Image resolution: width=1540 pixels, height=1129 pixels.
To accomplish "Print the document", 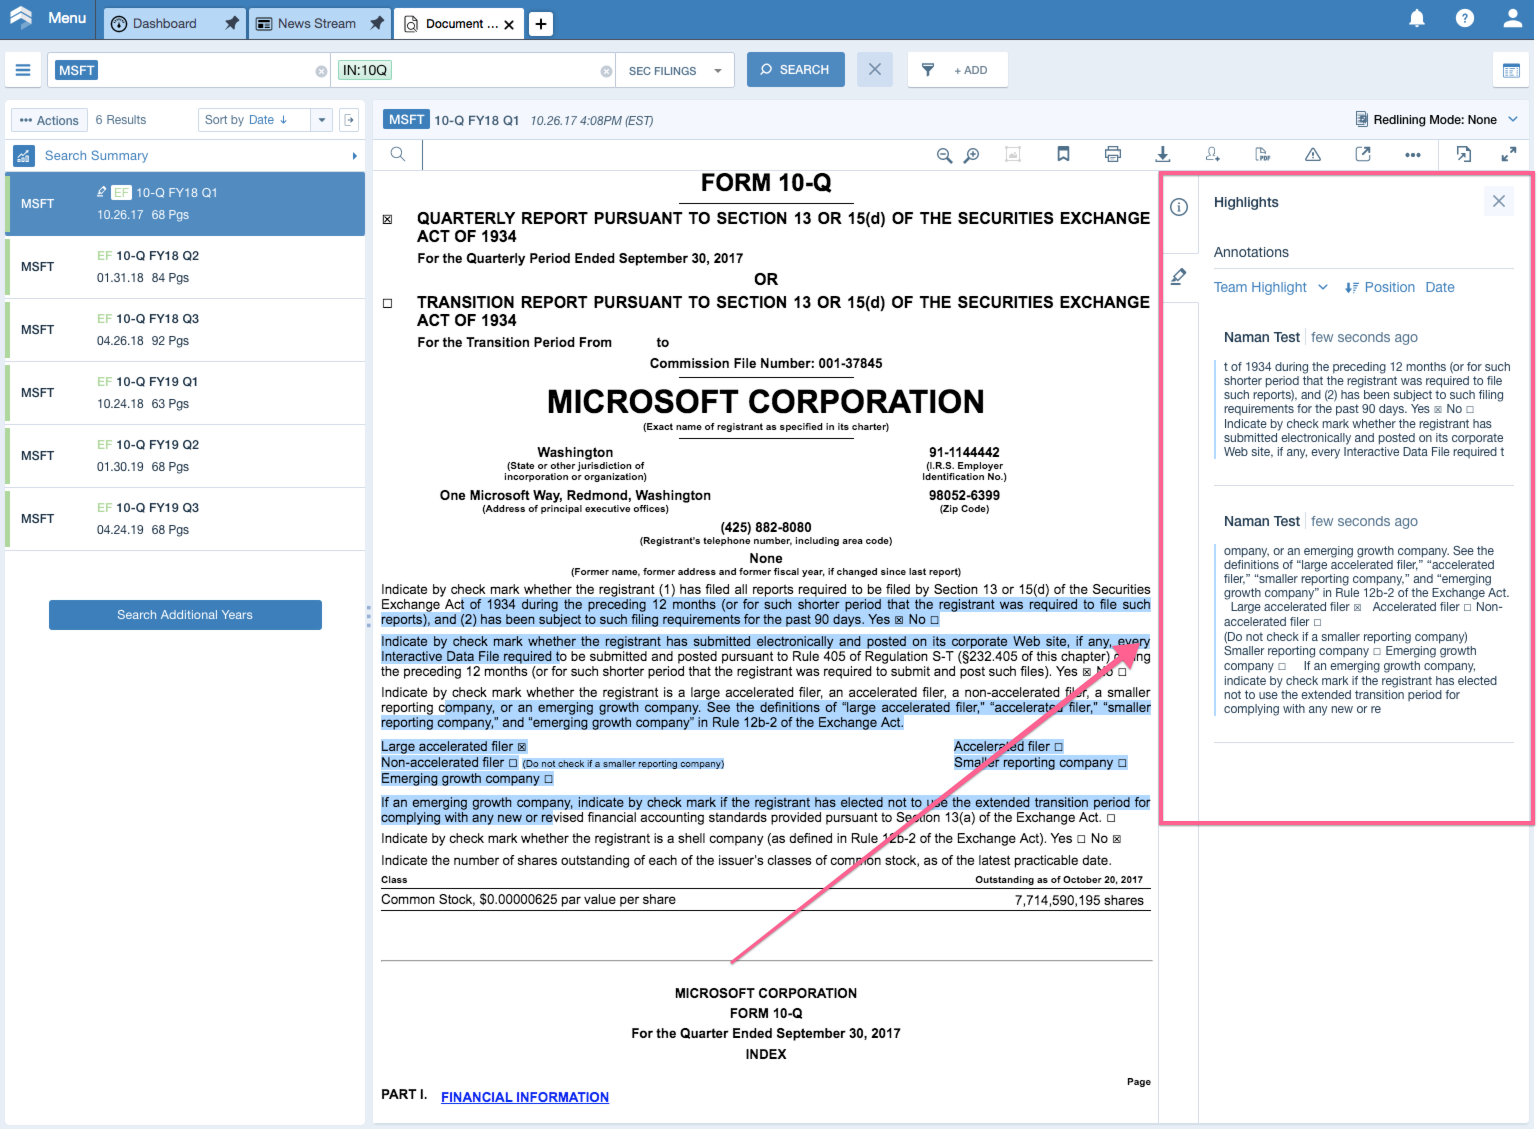I will pyautogui.click(x=1113, y=154).
